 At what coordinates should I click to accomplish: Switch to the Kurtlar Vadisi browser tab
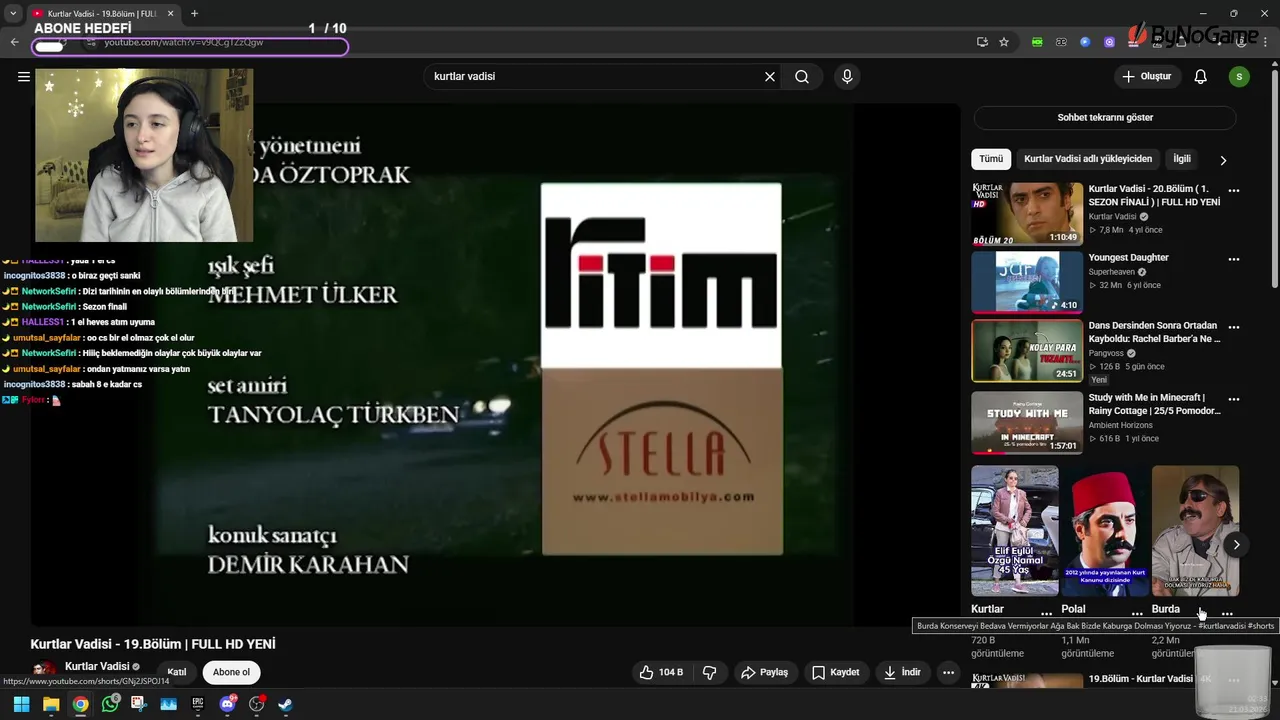pyautogui.click(x=101, y=14)
